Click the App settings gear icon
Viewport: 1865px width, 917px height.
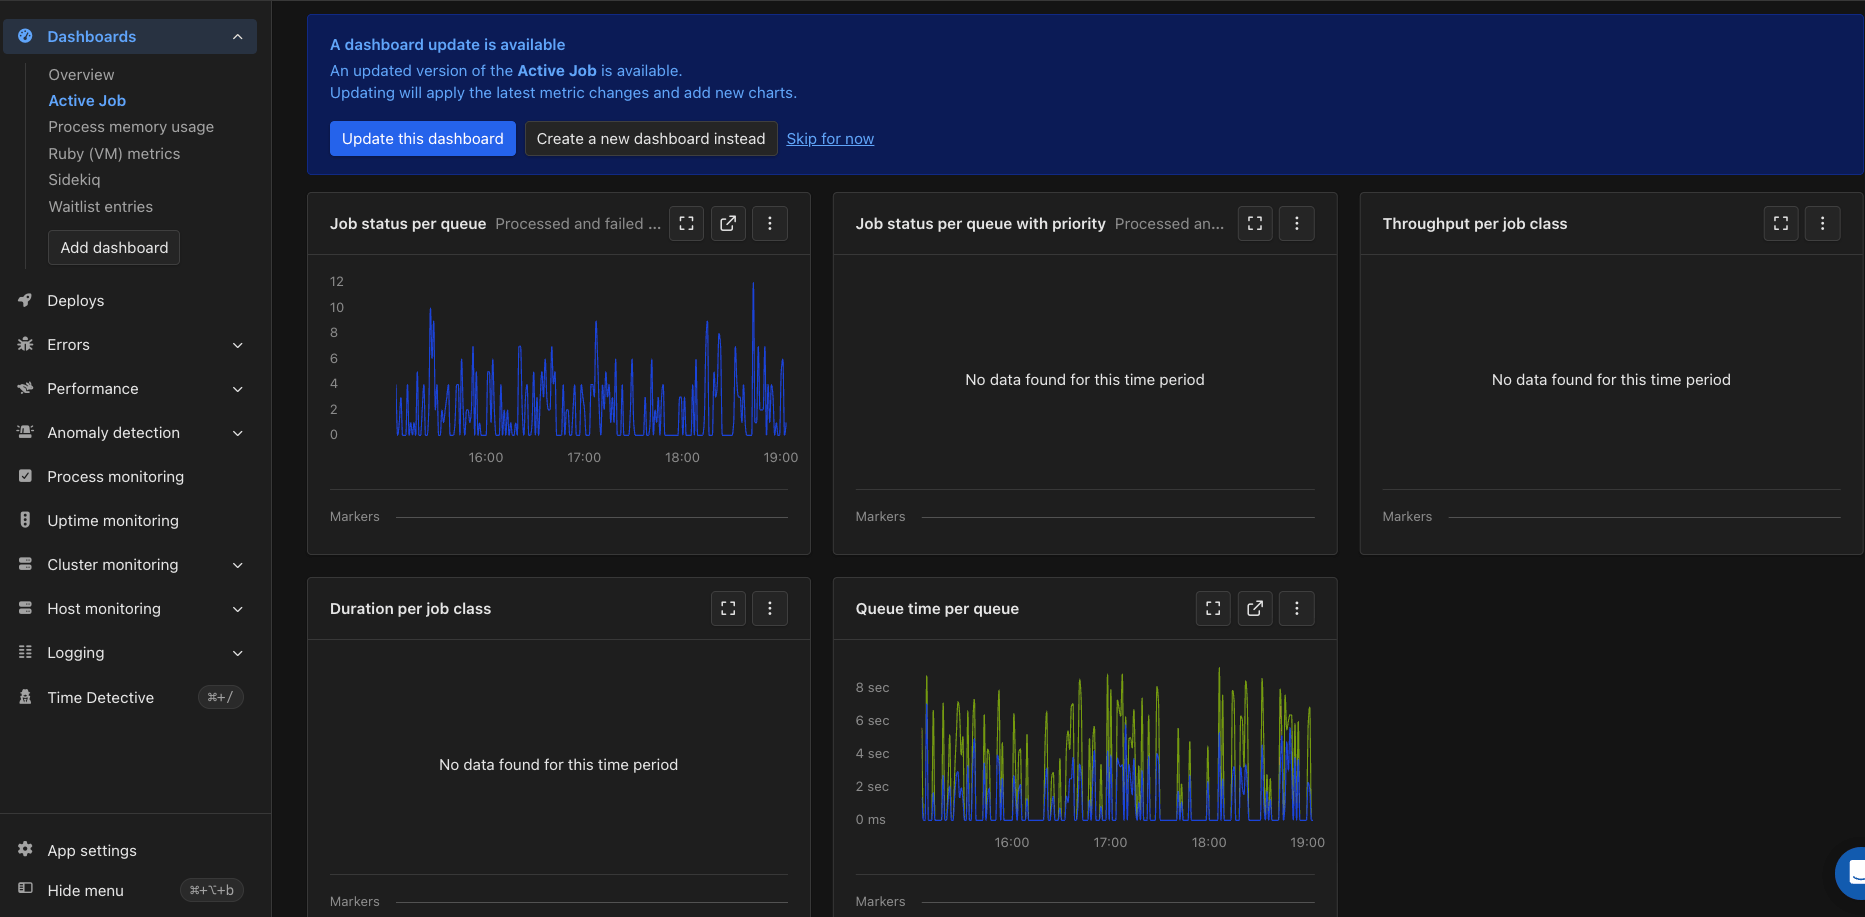point(25,849)
